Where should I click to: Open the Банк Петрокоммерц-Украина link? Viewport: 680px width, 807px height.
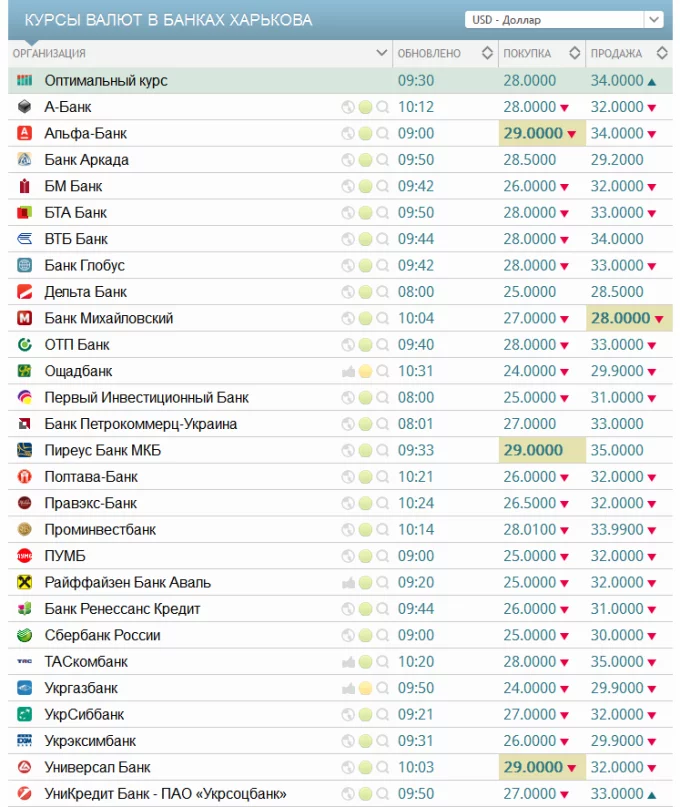click(x=141, y=424)
